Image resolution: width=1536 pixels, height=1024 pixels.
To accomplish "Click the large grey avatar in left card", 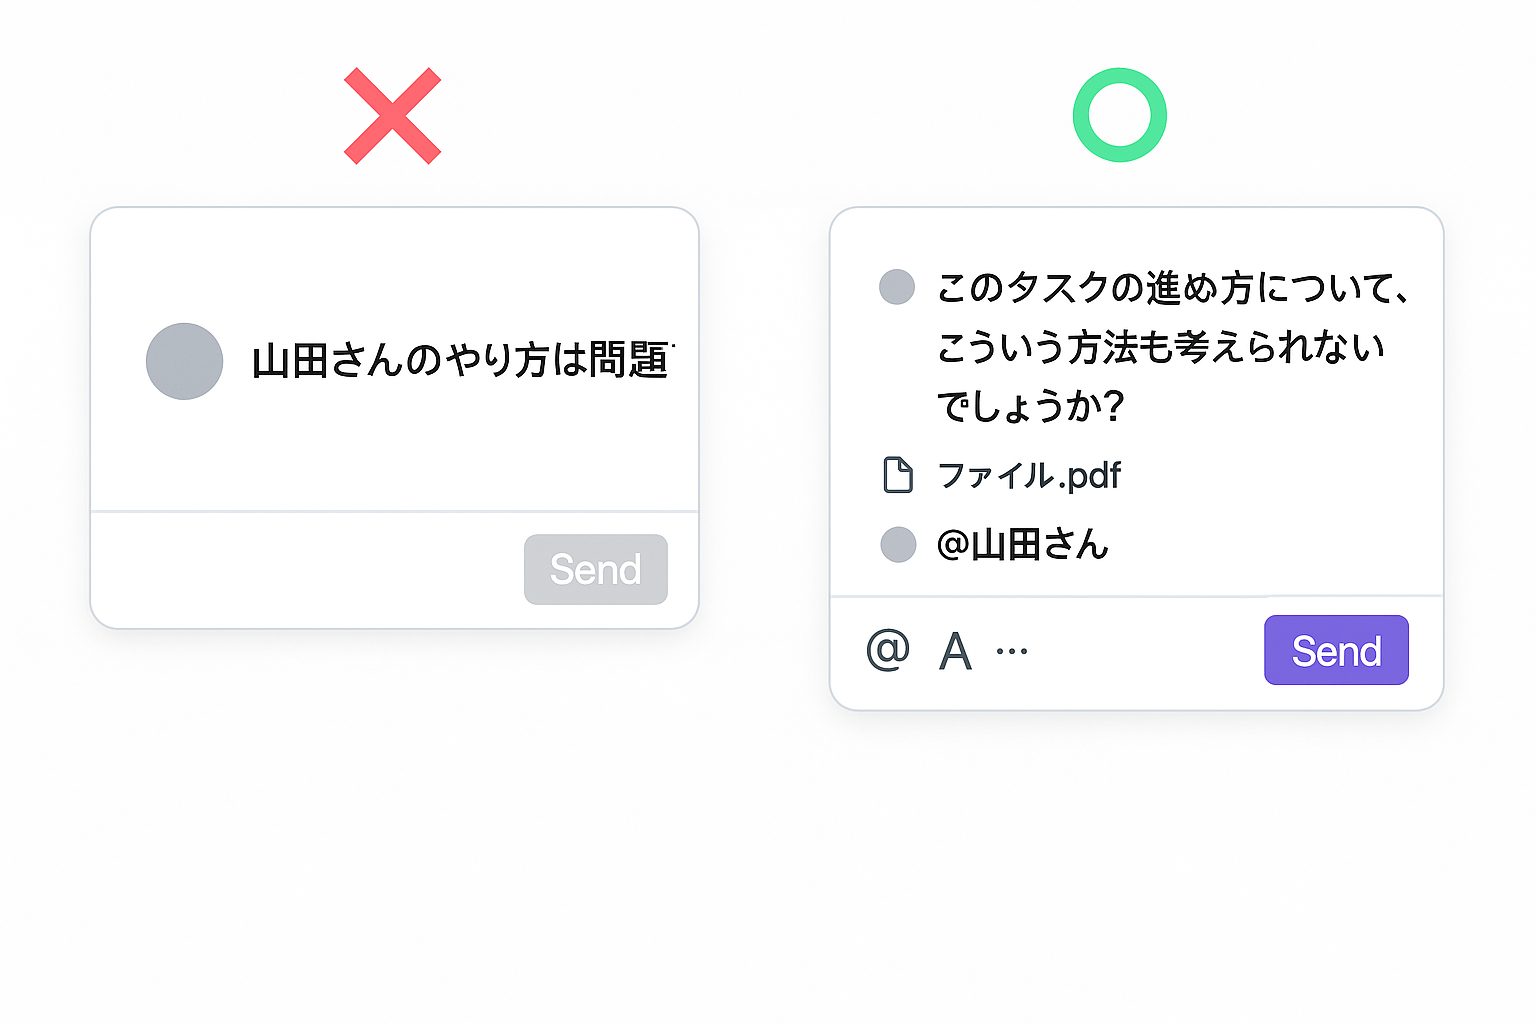I will point(184,361).
